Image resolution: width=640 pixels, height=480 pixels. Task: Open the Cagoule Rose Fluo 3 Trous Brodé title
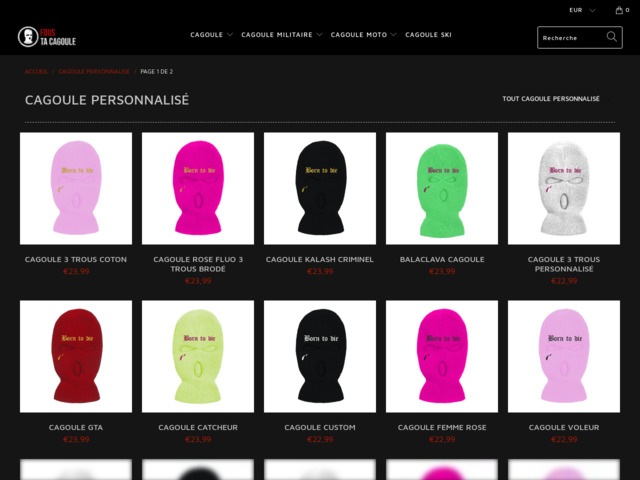(x=198, y=264)
